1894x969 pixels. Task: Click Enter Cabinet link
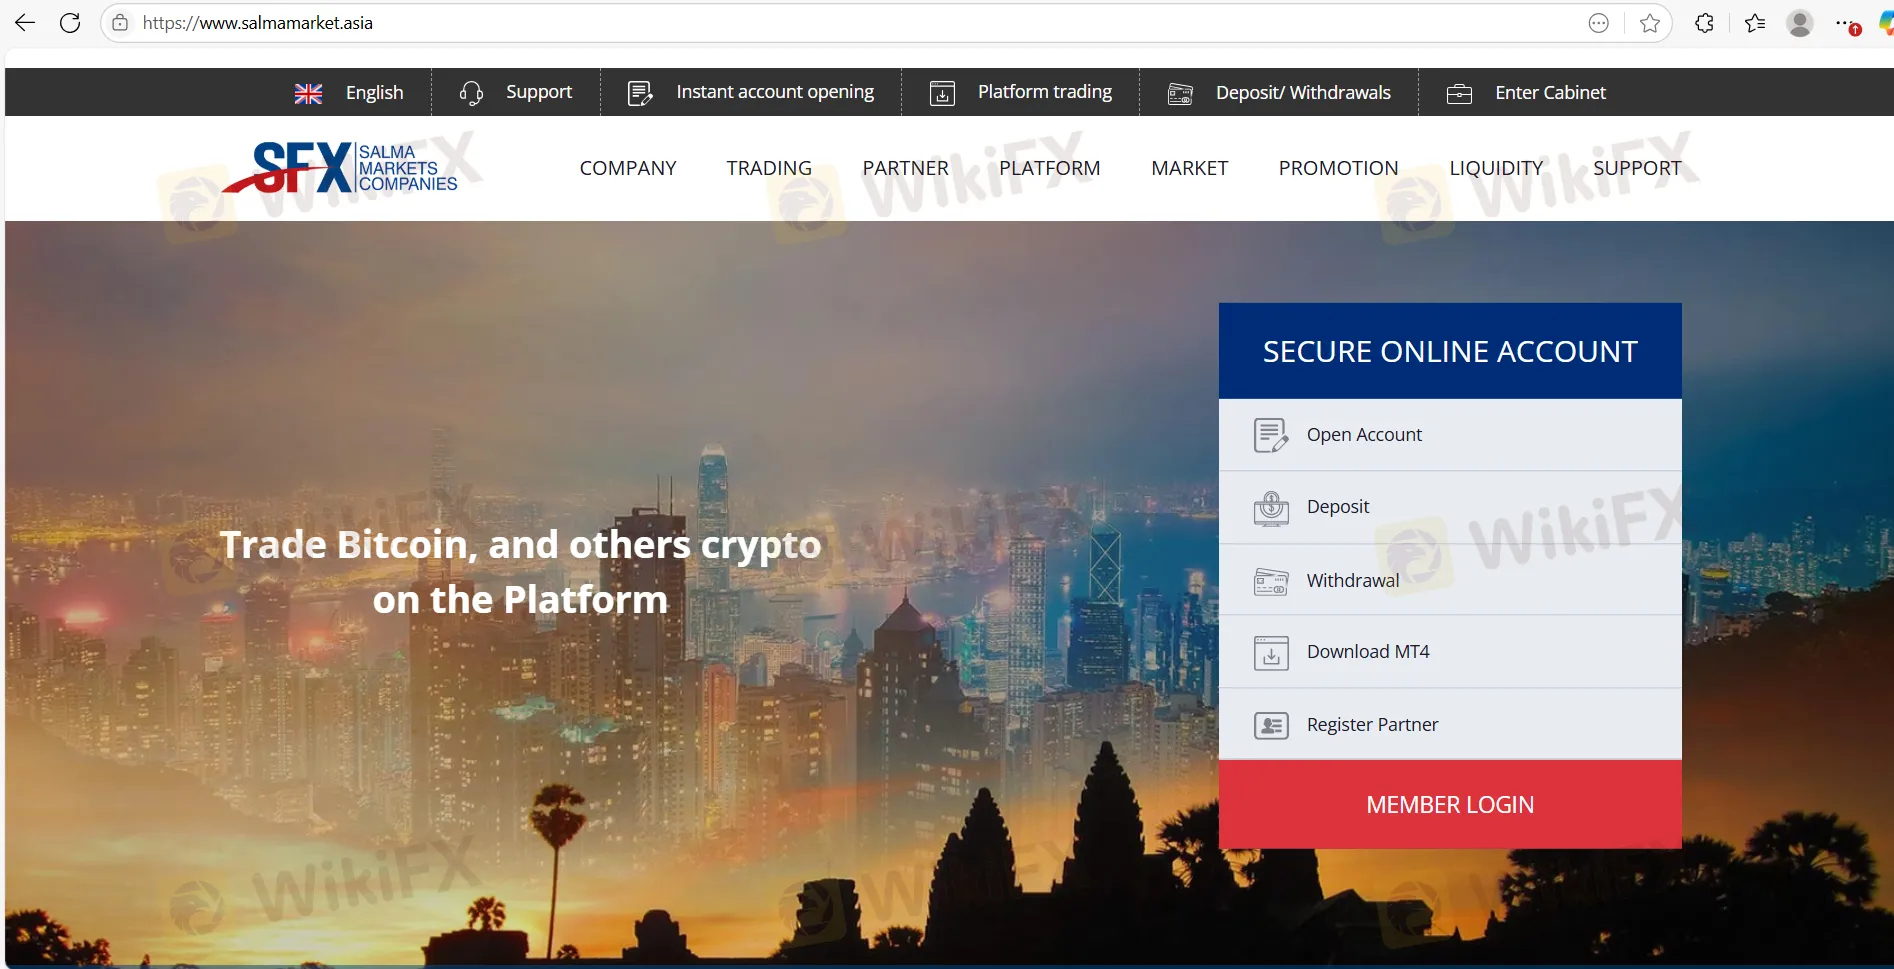click(x=1551, y=93)
